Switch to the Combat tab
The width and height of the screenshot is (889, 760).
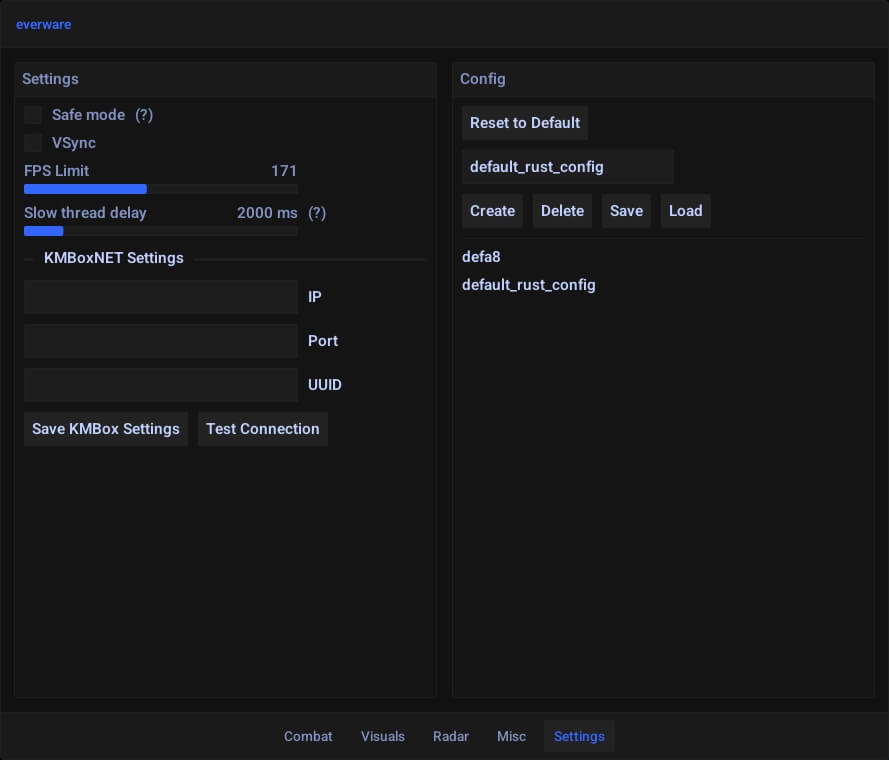pyautogui.click(x=308, y=736)
